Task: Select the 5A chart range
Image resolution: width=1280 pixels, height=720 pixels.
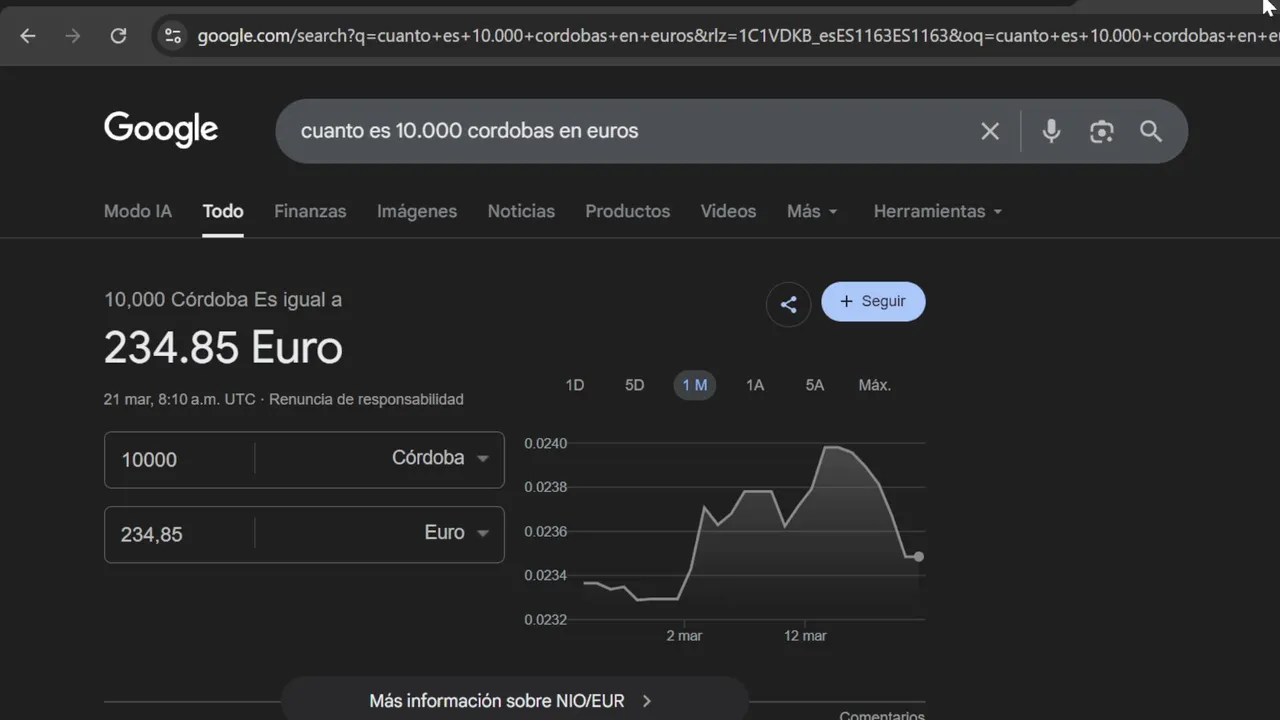Action: point(815,385)
